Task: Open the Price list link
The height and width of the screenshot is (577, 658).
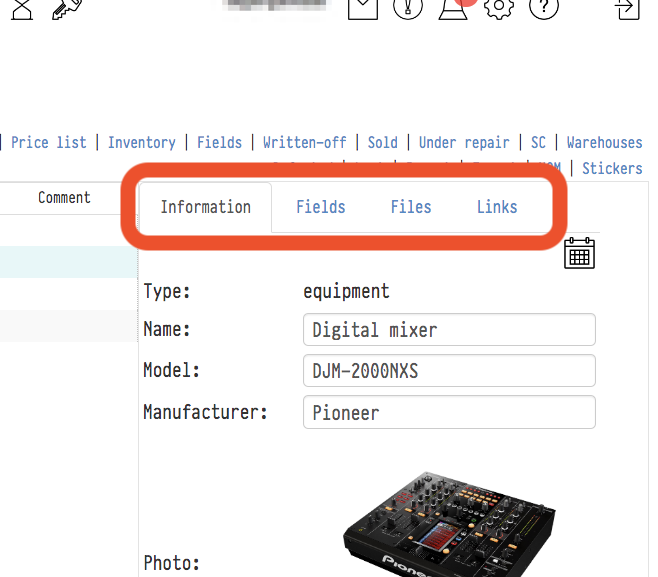Action: tap(49, 143)
